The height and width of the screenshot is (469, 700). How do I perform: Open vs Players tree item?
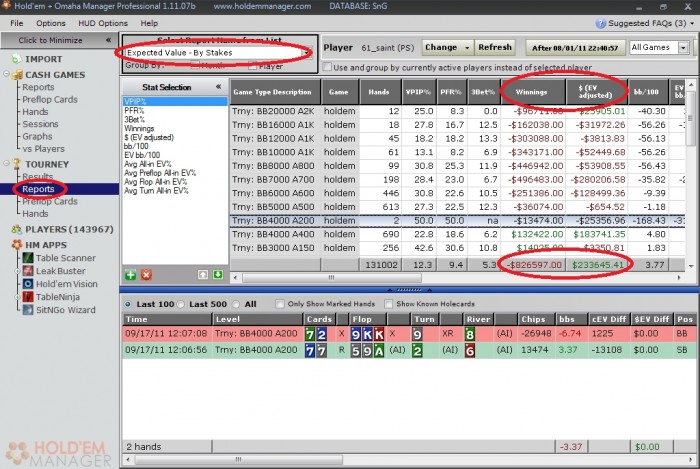pos(43,149)
